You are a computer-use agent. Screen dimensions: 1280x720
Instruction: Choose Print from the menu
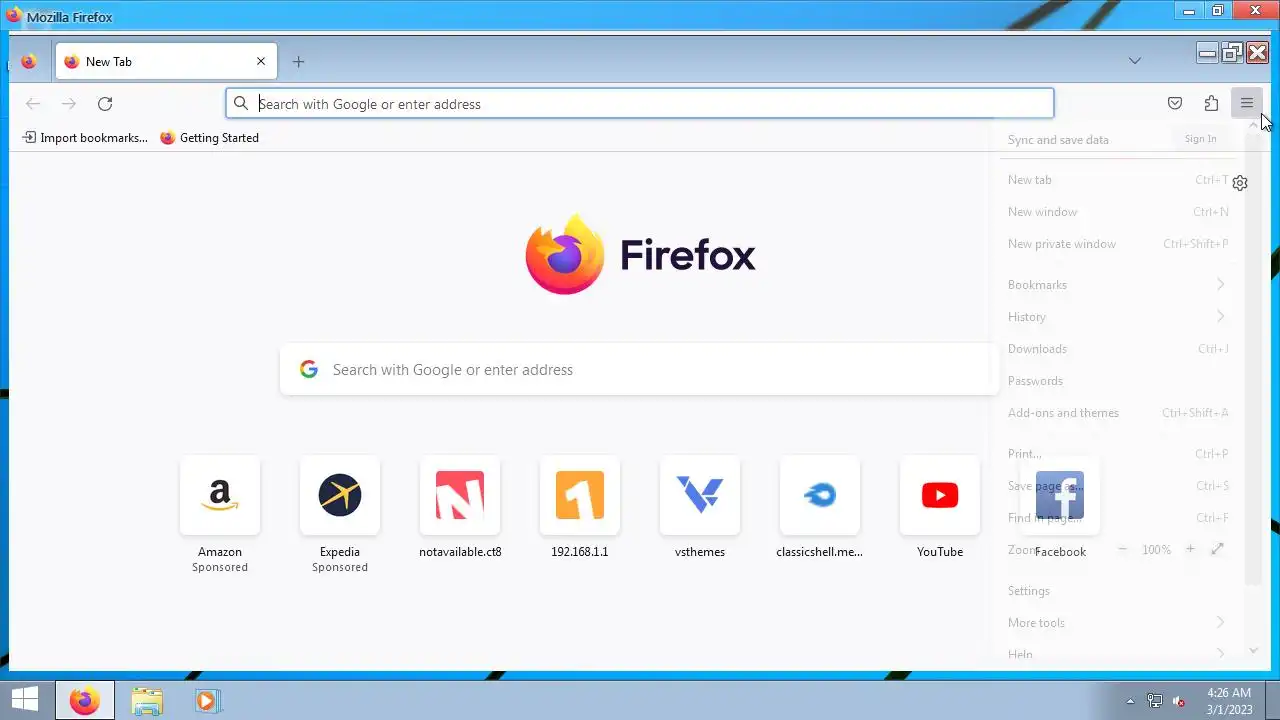pyautogui.click(x=1118, y=454)
